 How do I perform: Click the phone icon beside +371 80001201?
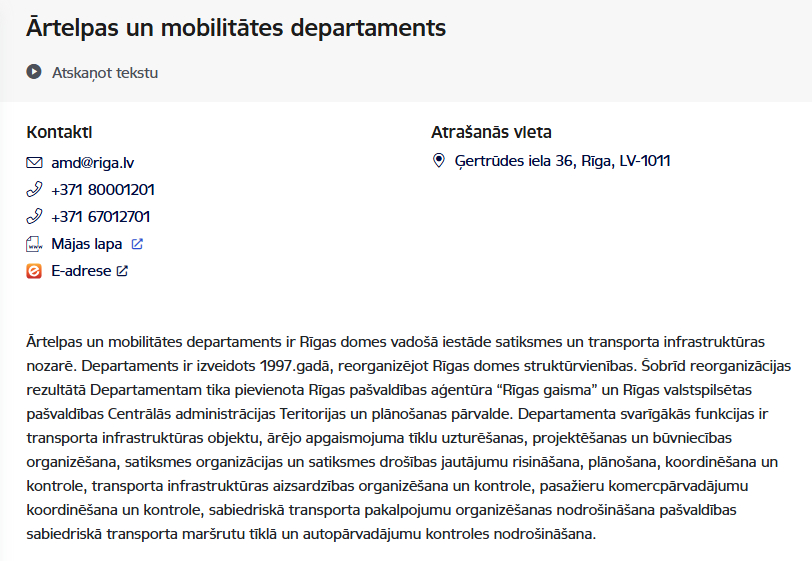point(34,189)
